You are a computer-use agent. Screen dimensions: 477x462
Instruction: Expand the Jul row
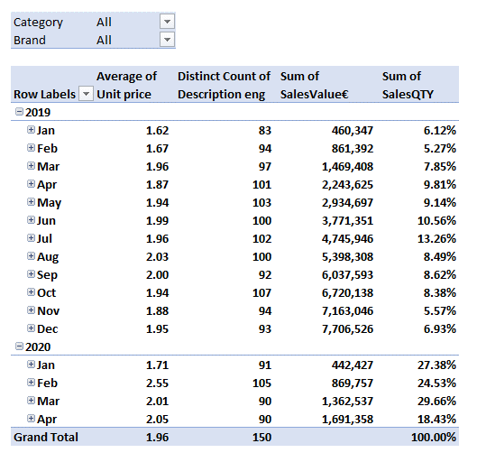31,238
